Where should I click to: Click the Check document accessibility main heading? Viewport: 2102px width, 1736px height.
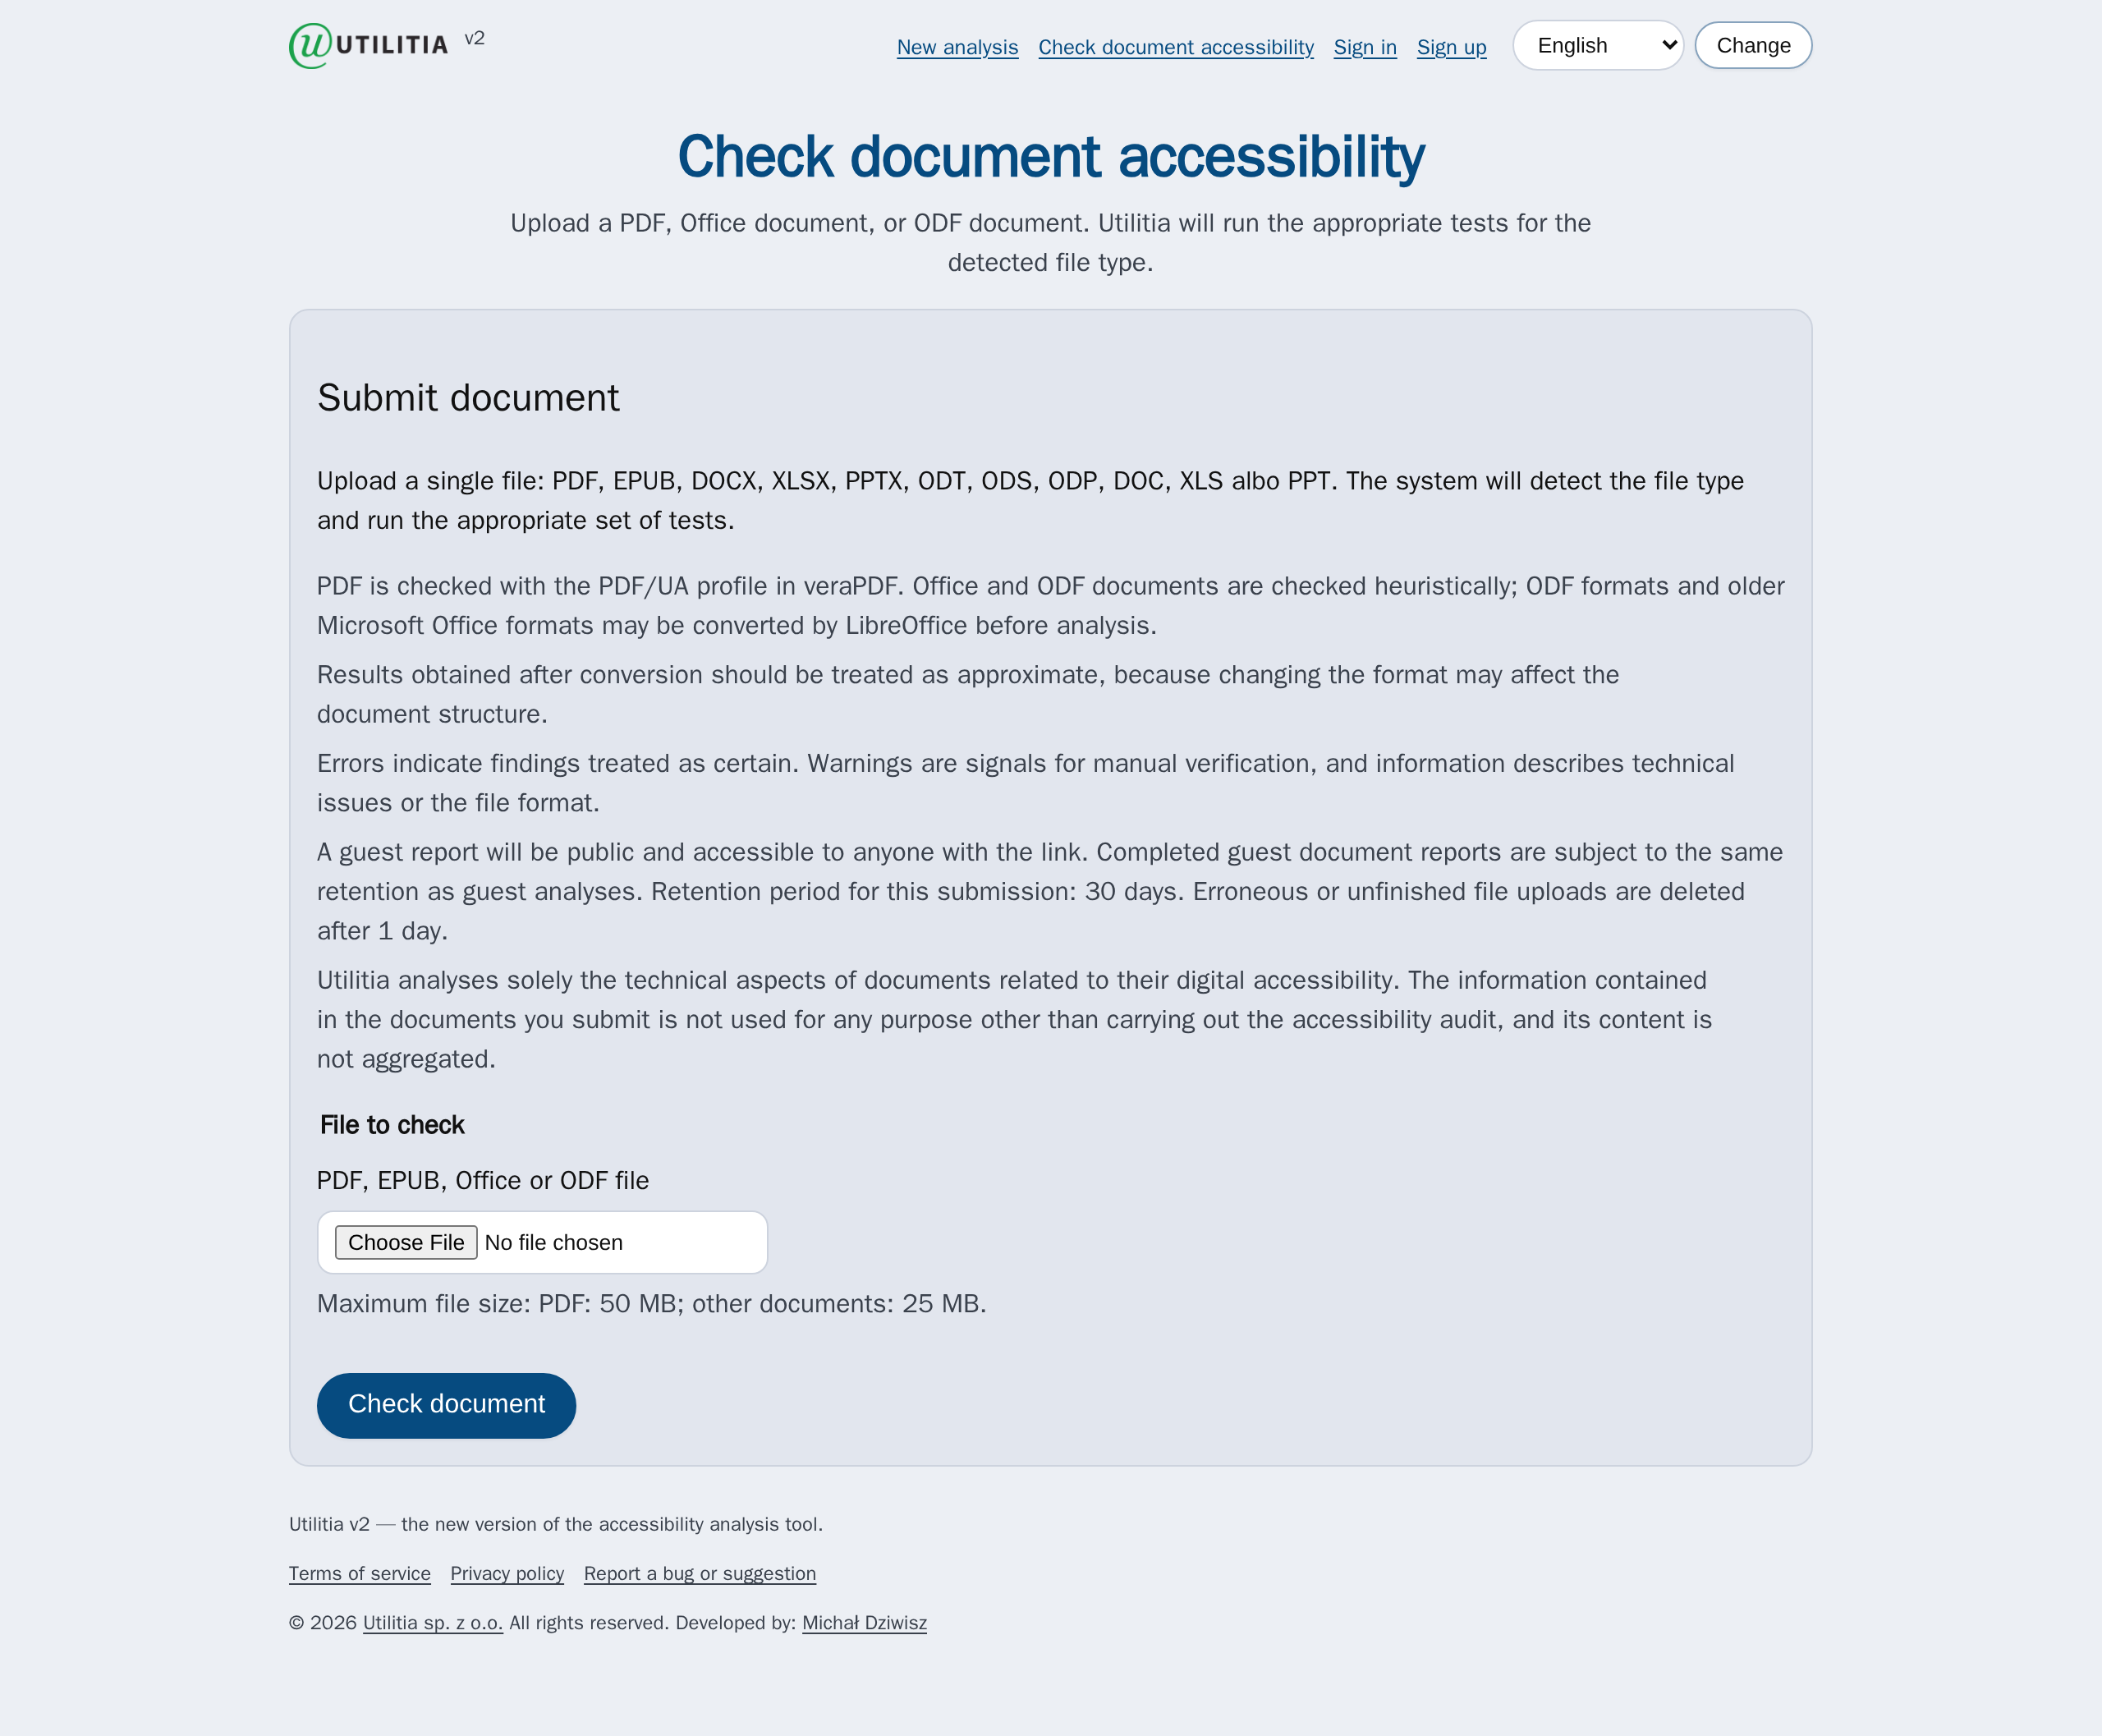coord(1051,157)
